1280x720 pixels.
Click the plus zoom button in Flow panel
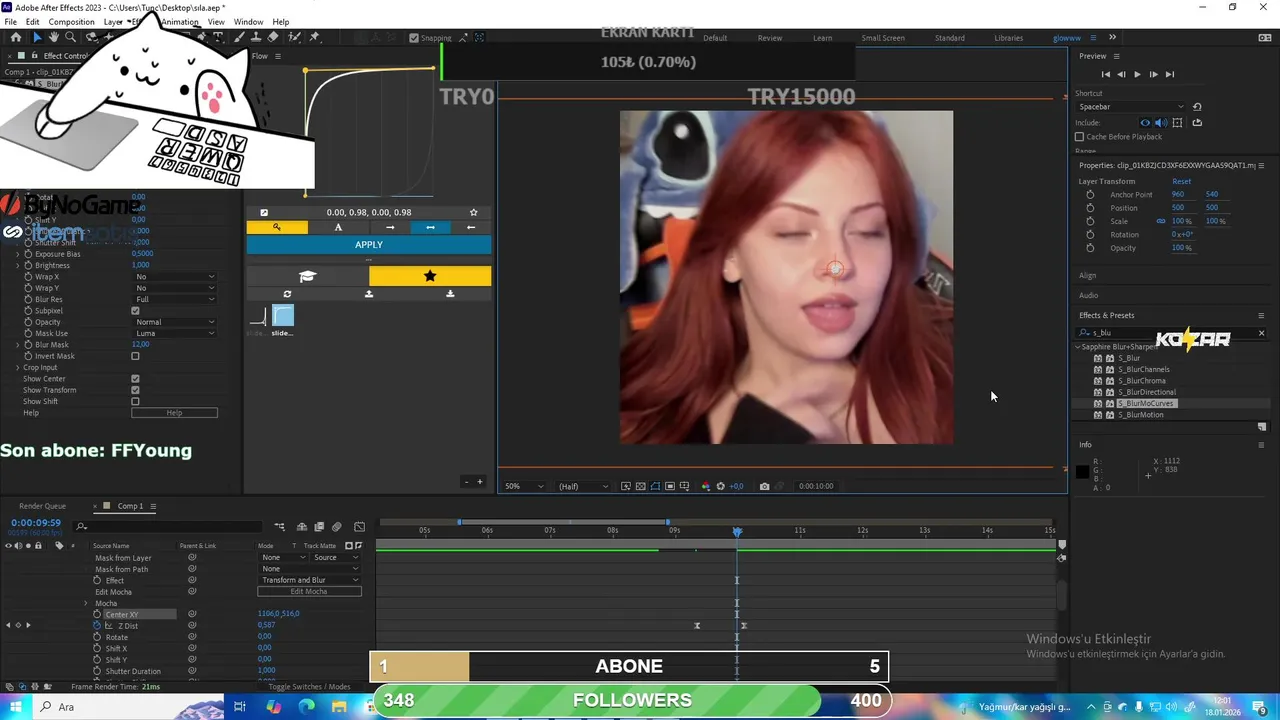coord(480,482)
